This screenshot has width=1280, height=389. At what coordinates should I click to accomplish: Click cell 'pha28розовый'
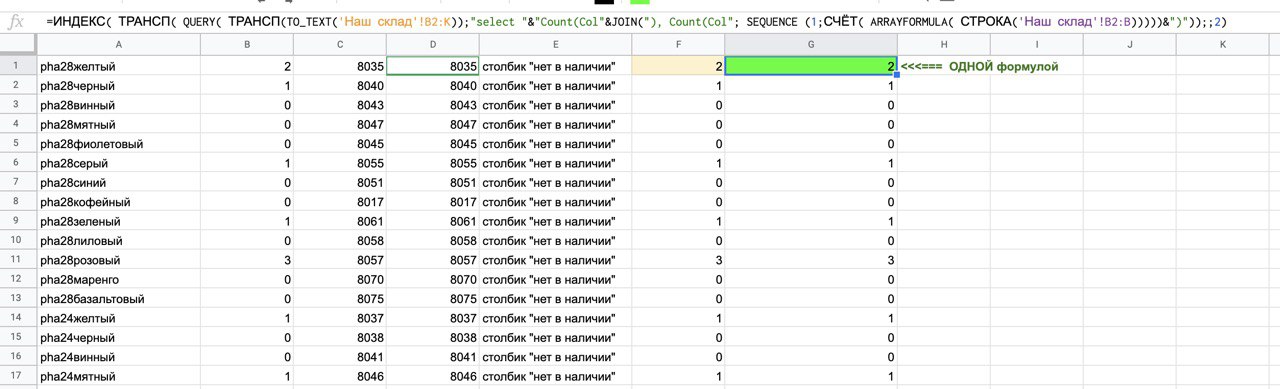119,260
